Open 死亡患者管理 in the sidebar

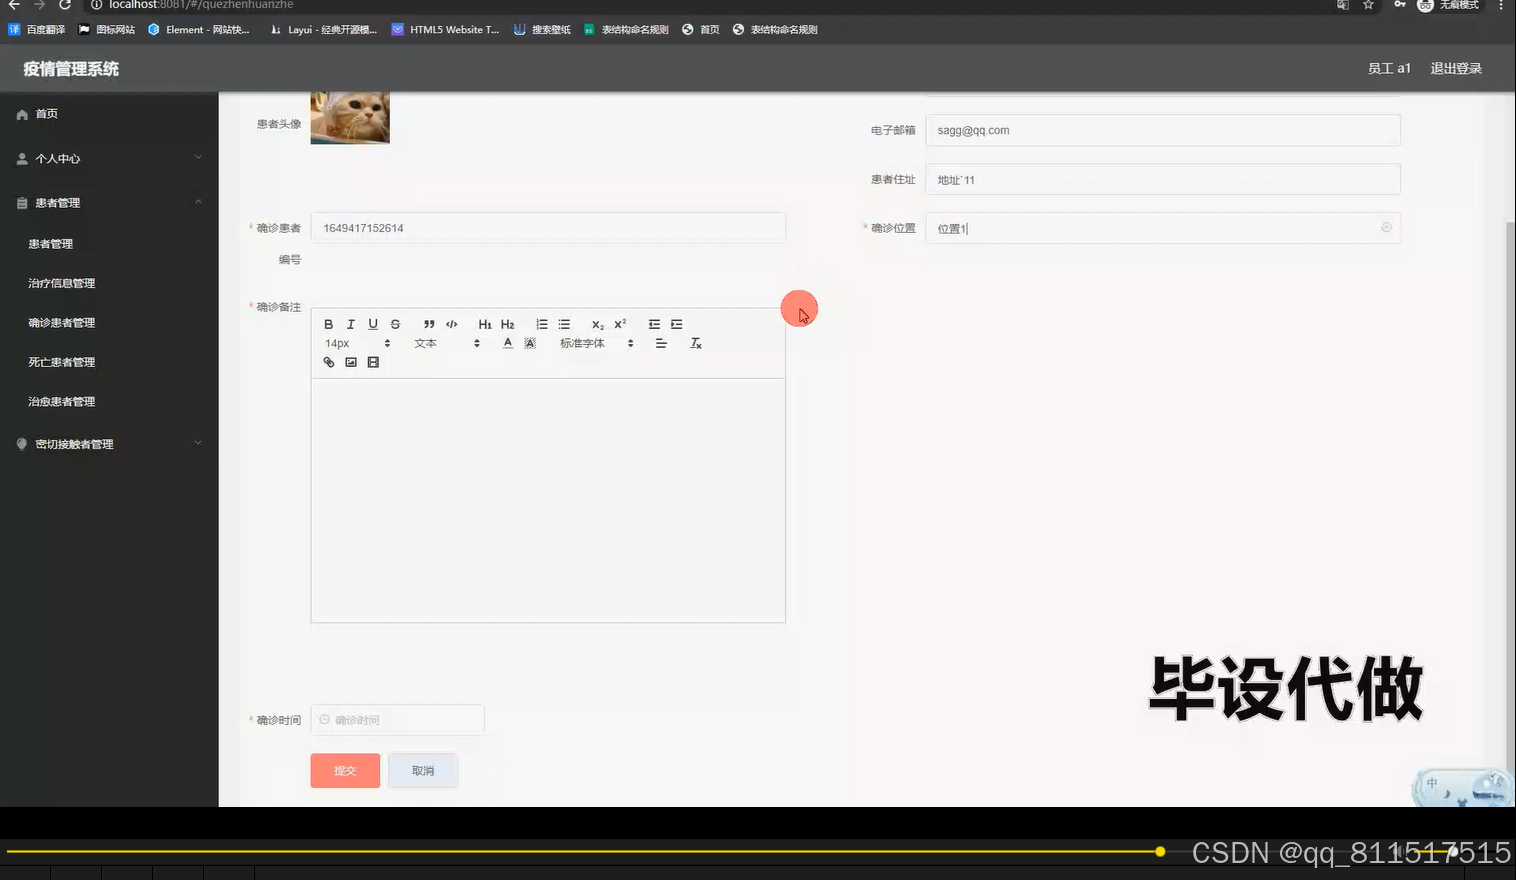[x=61, y=362]
